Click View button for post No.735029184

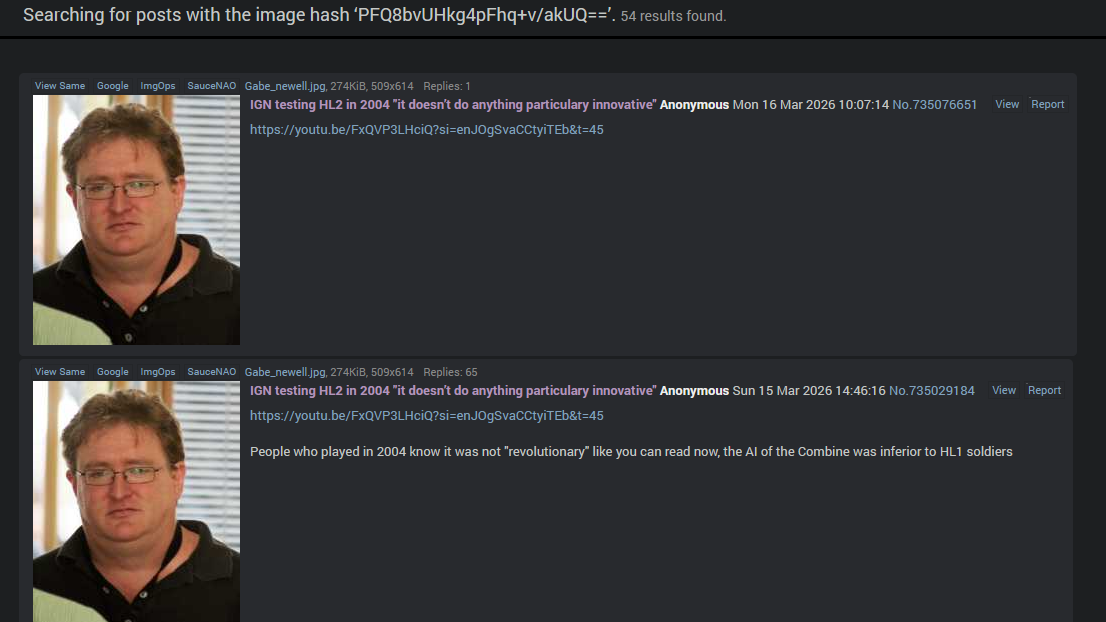(1004, 390)
